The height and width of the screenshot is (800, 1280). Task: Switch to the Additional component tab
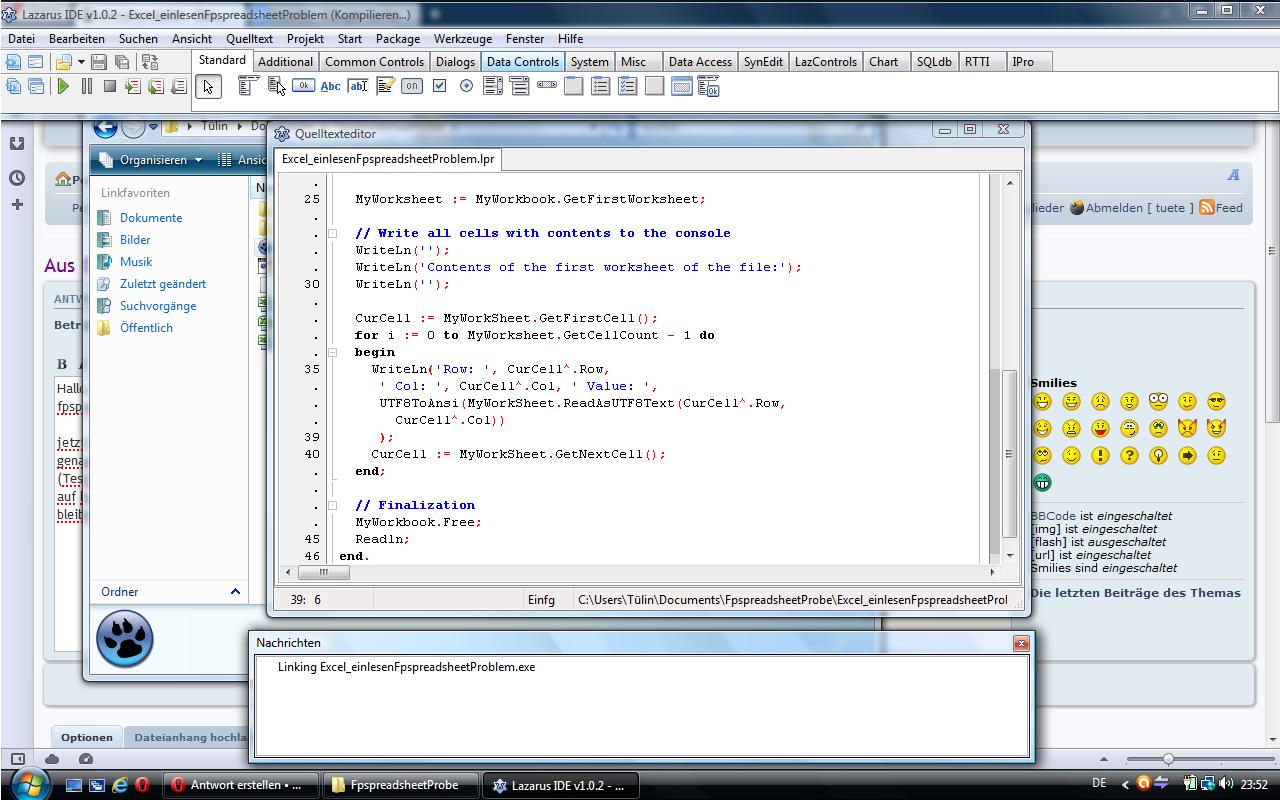285,62
